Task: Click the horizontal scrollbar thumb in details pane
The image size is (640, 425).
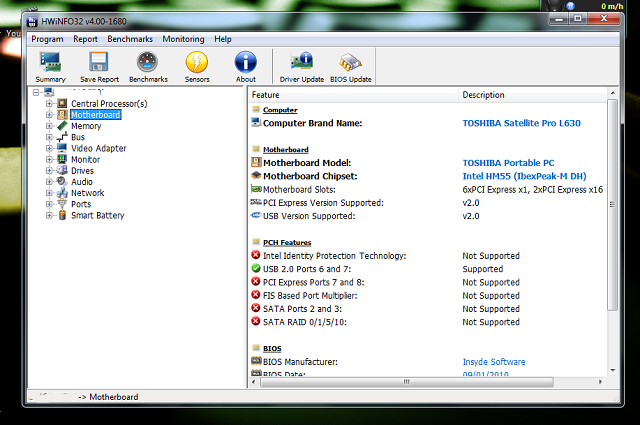Action: [407, 382]
